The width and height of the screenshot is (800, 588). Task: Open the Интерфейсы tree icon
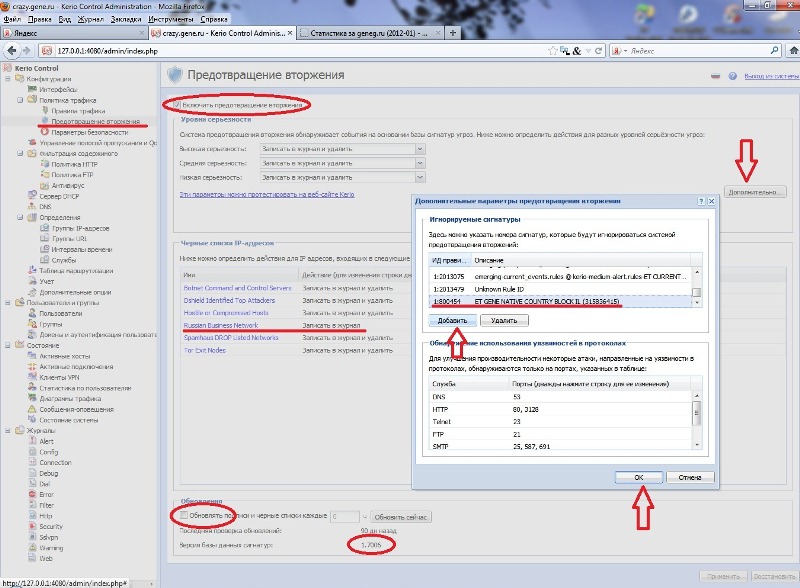point(32,89)
